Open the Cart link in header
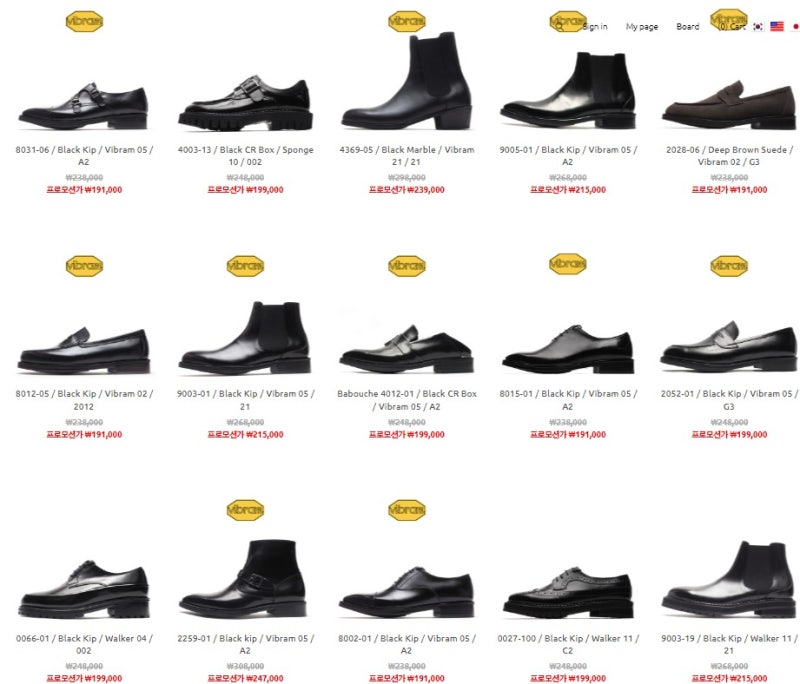Screen dimensions: 800x684 coord(733,27)
